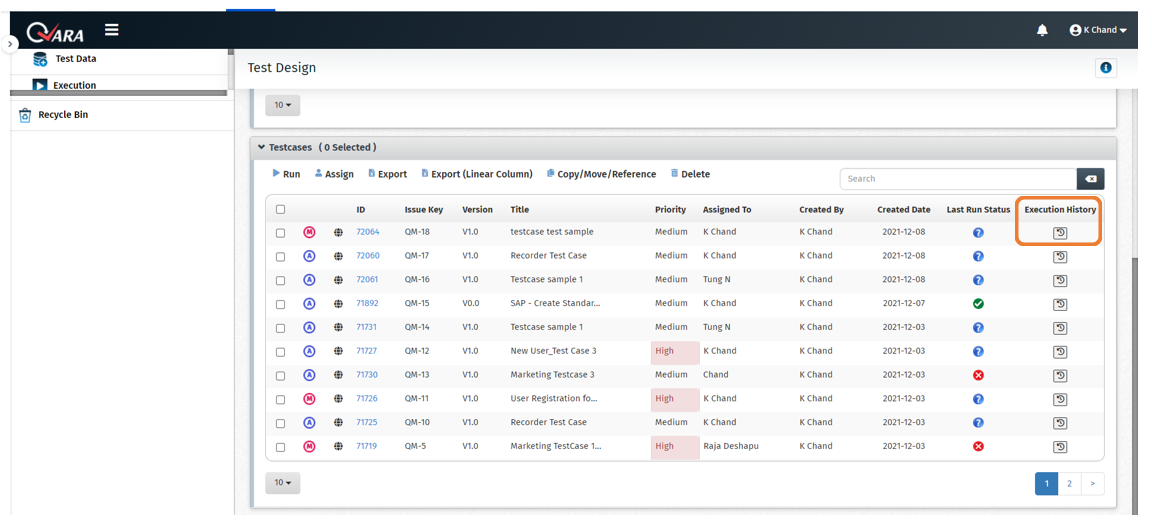Click the passed status icon for 71892
The height and width of the screenshot is (523, 1152).
978,303
